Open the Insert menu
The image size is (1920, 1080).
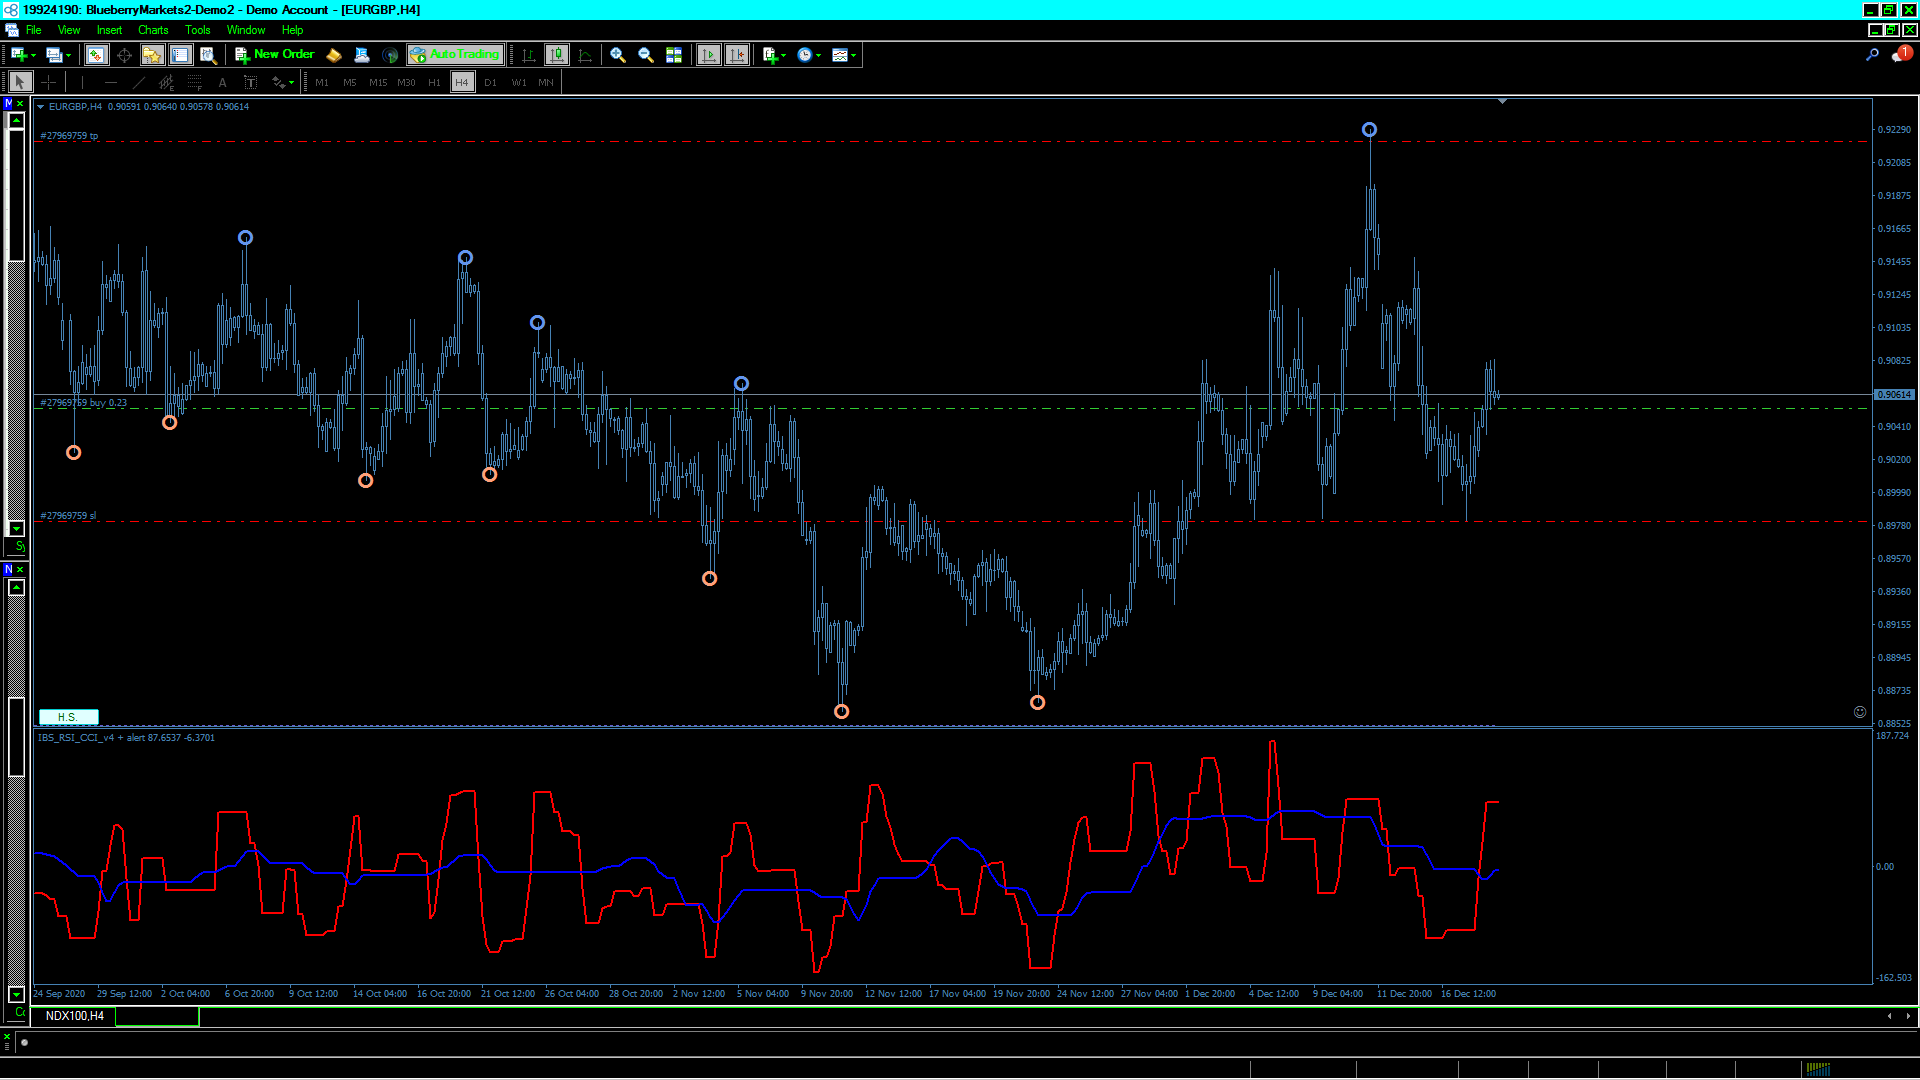tap(109, 30)
